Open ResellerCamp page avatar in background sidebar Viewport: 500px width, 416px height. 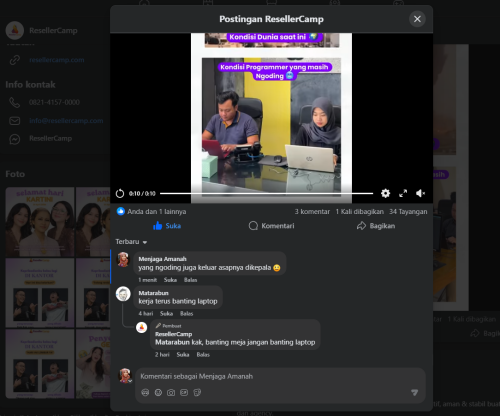[15, 31]
